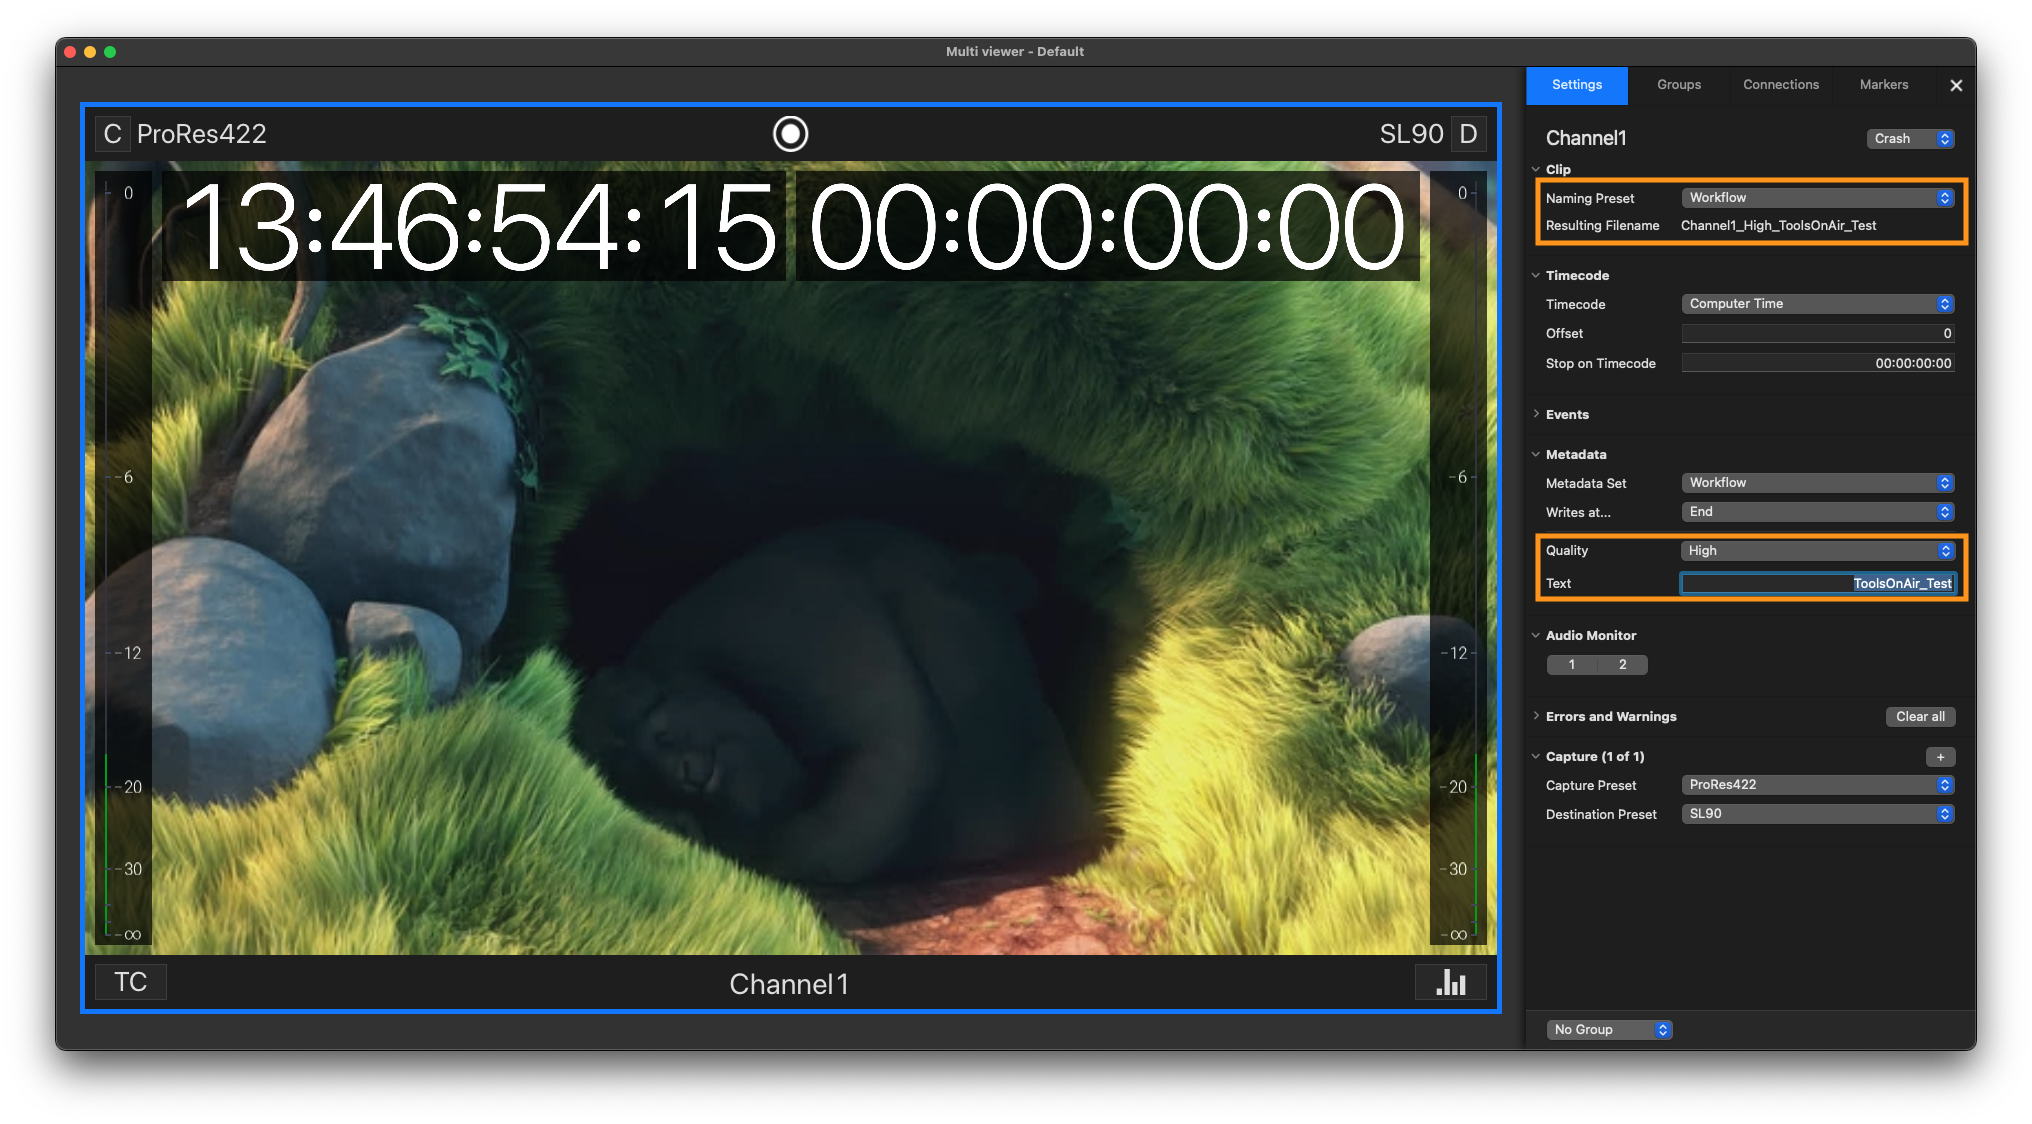Switch to the Settings tab

[x=1577, y=85]
